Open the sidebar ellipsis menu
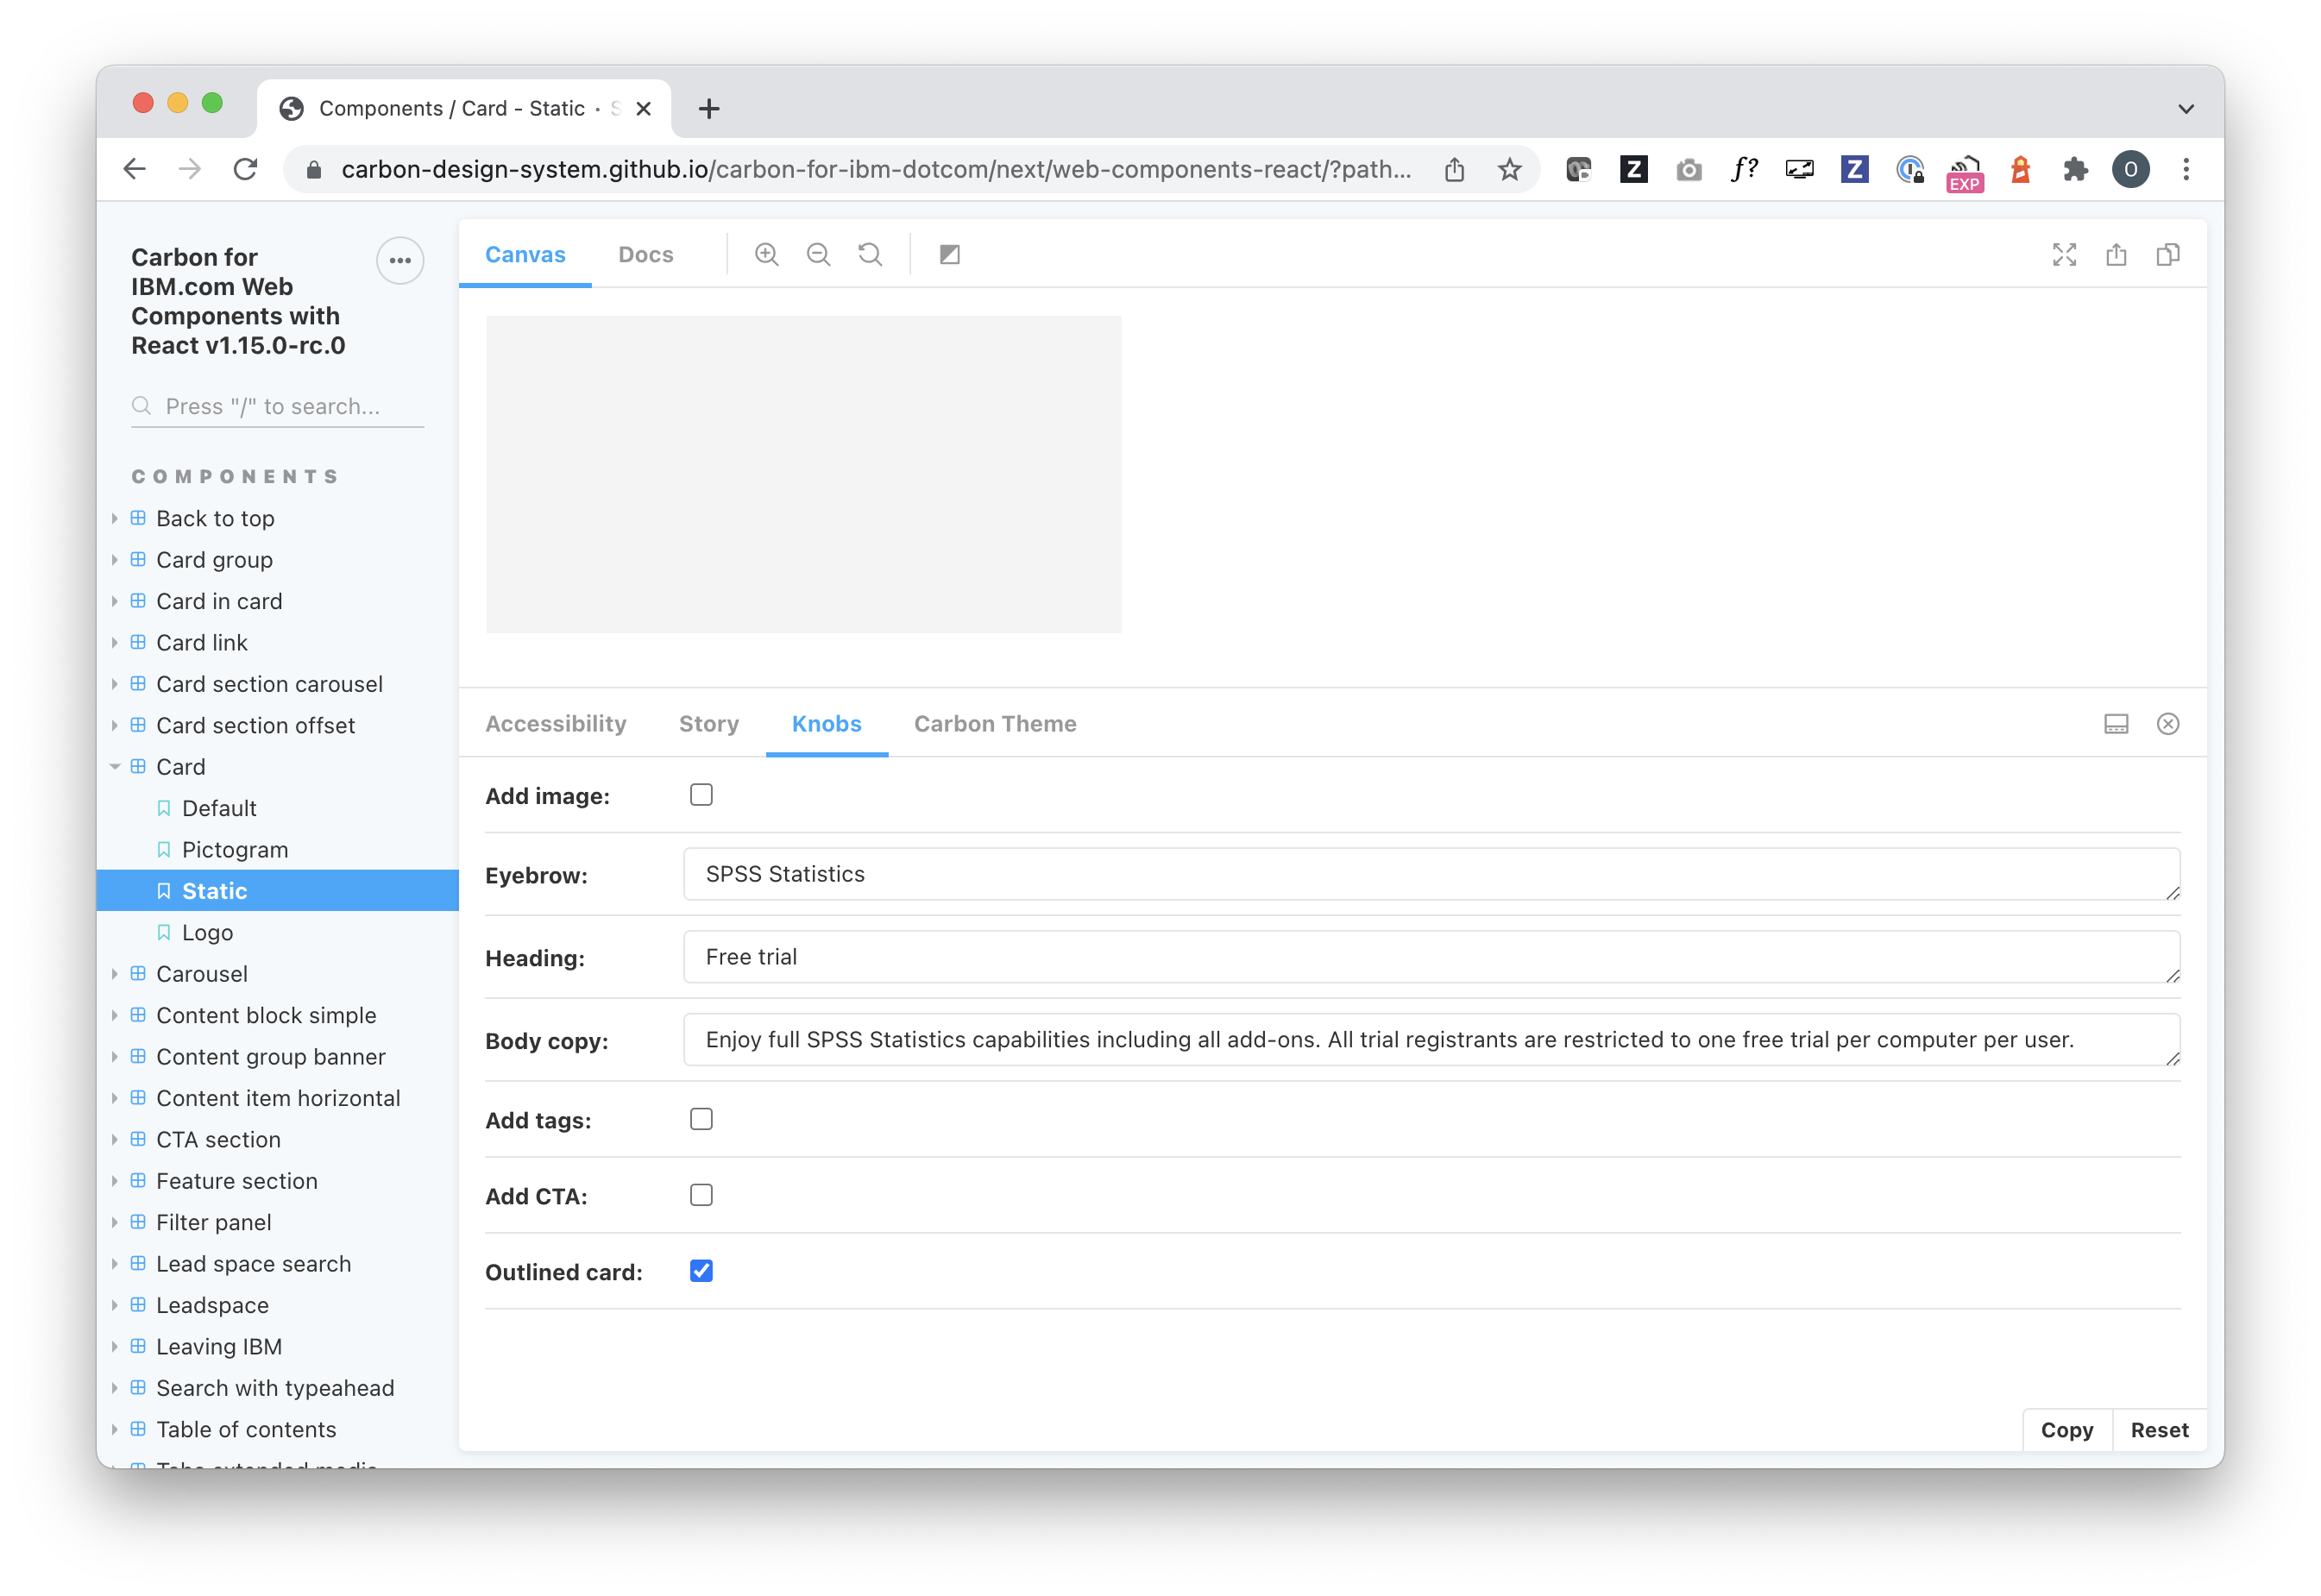 (x=400, y=260)
